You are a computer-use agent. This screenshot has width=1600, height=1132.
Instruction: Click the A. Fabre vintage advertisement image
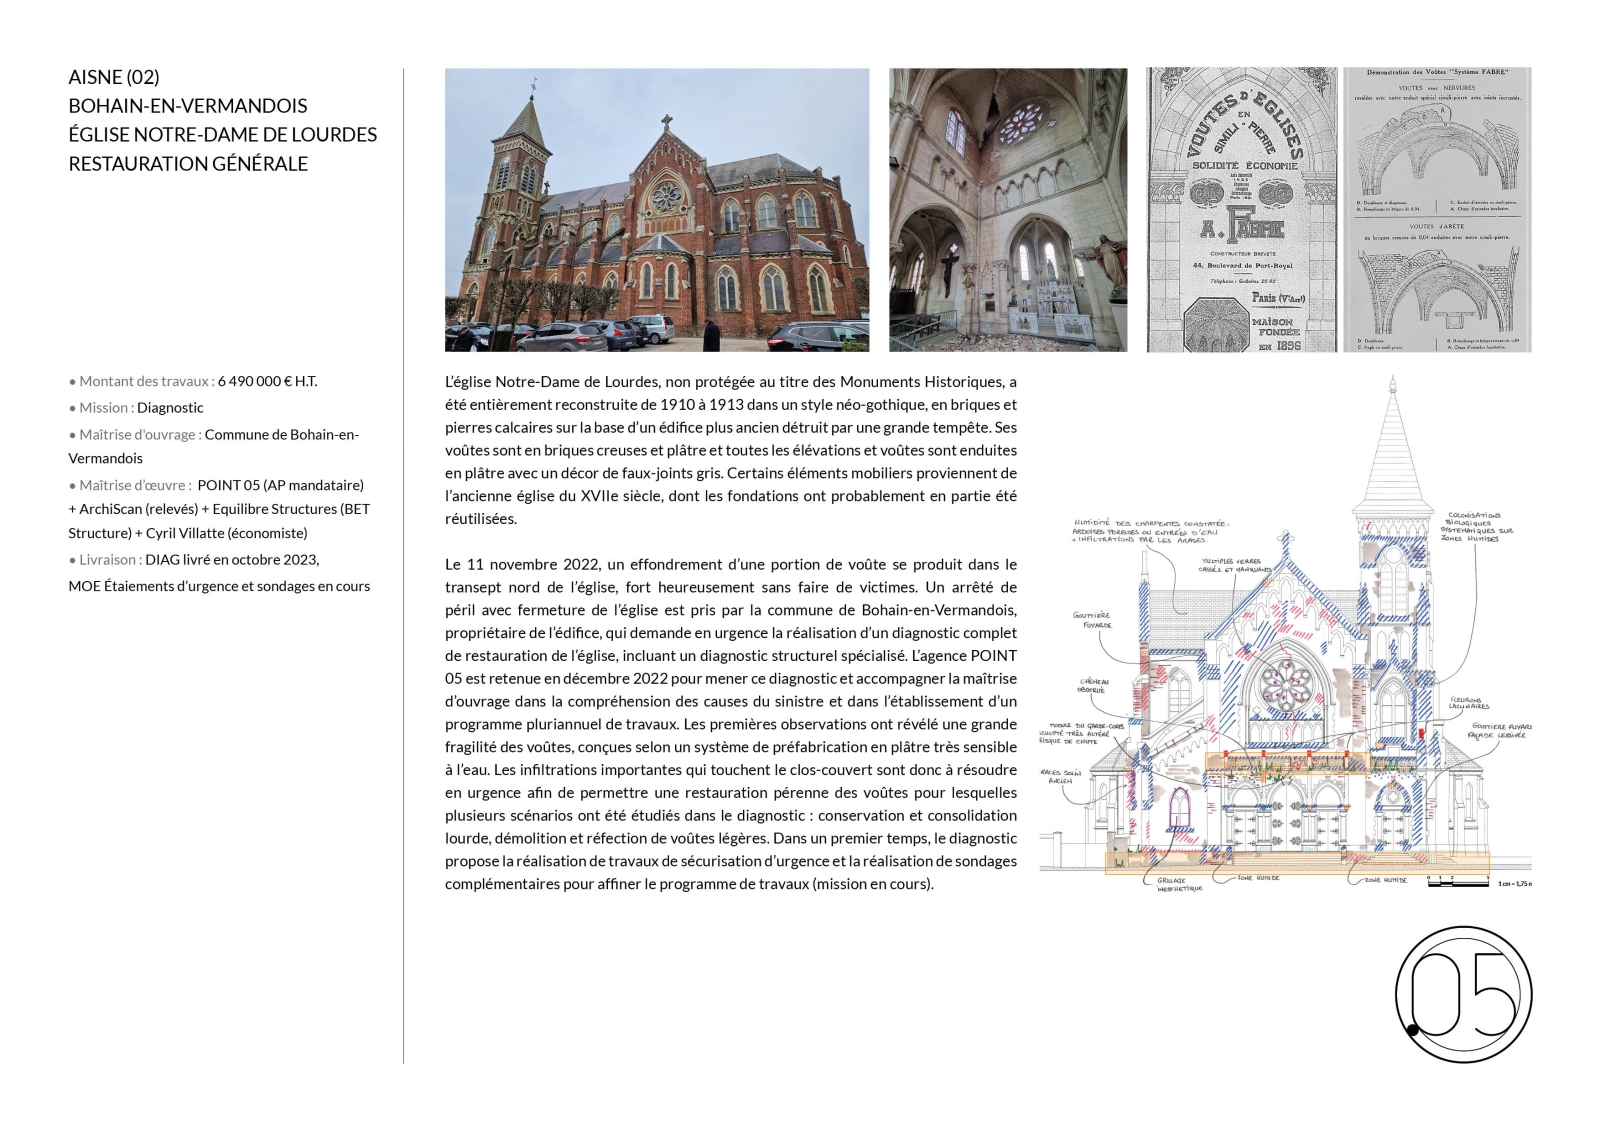(x=1240, y=210)
